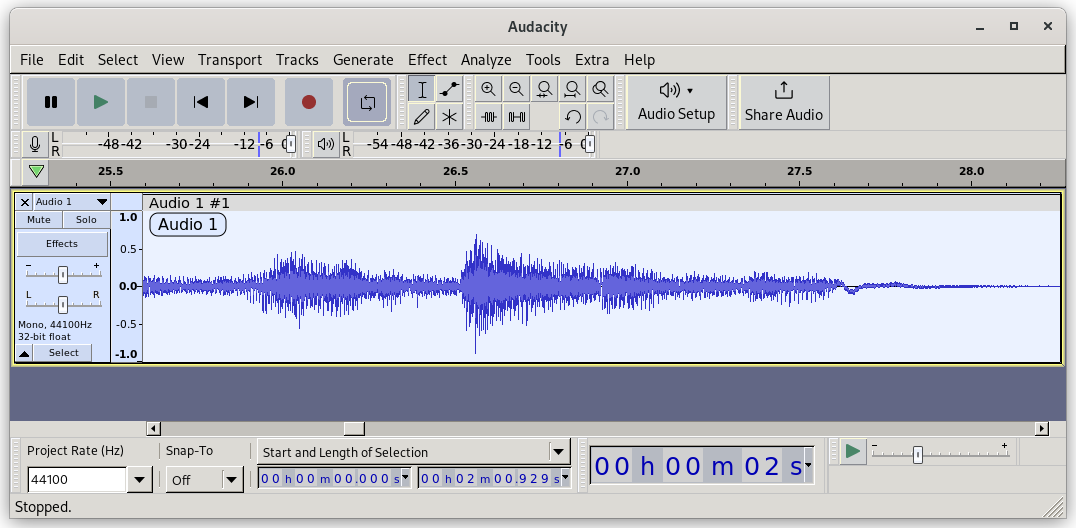Click the track Select button
The image size is (1076, 528).
[x=63, y=353]
